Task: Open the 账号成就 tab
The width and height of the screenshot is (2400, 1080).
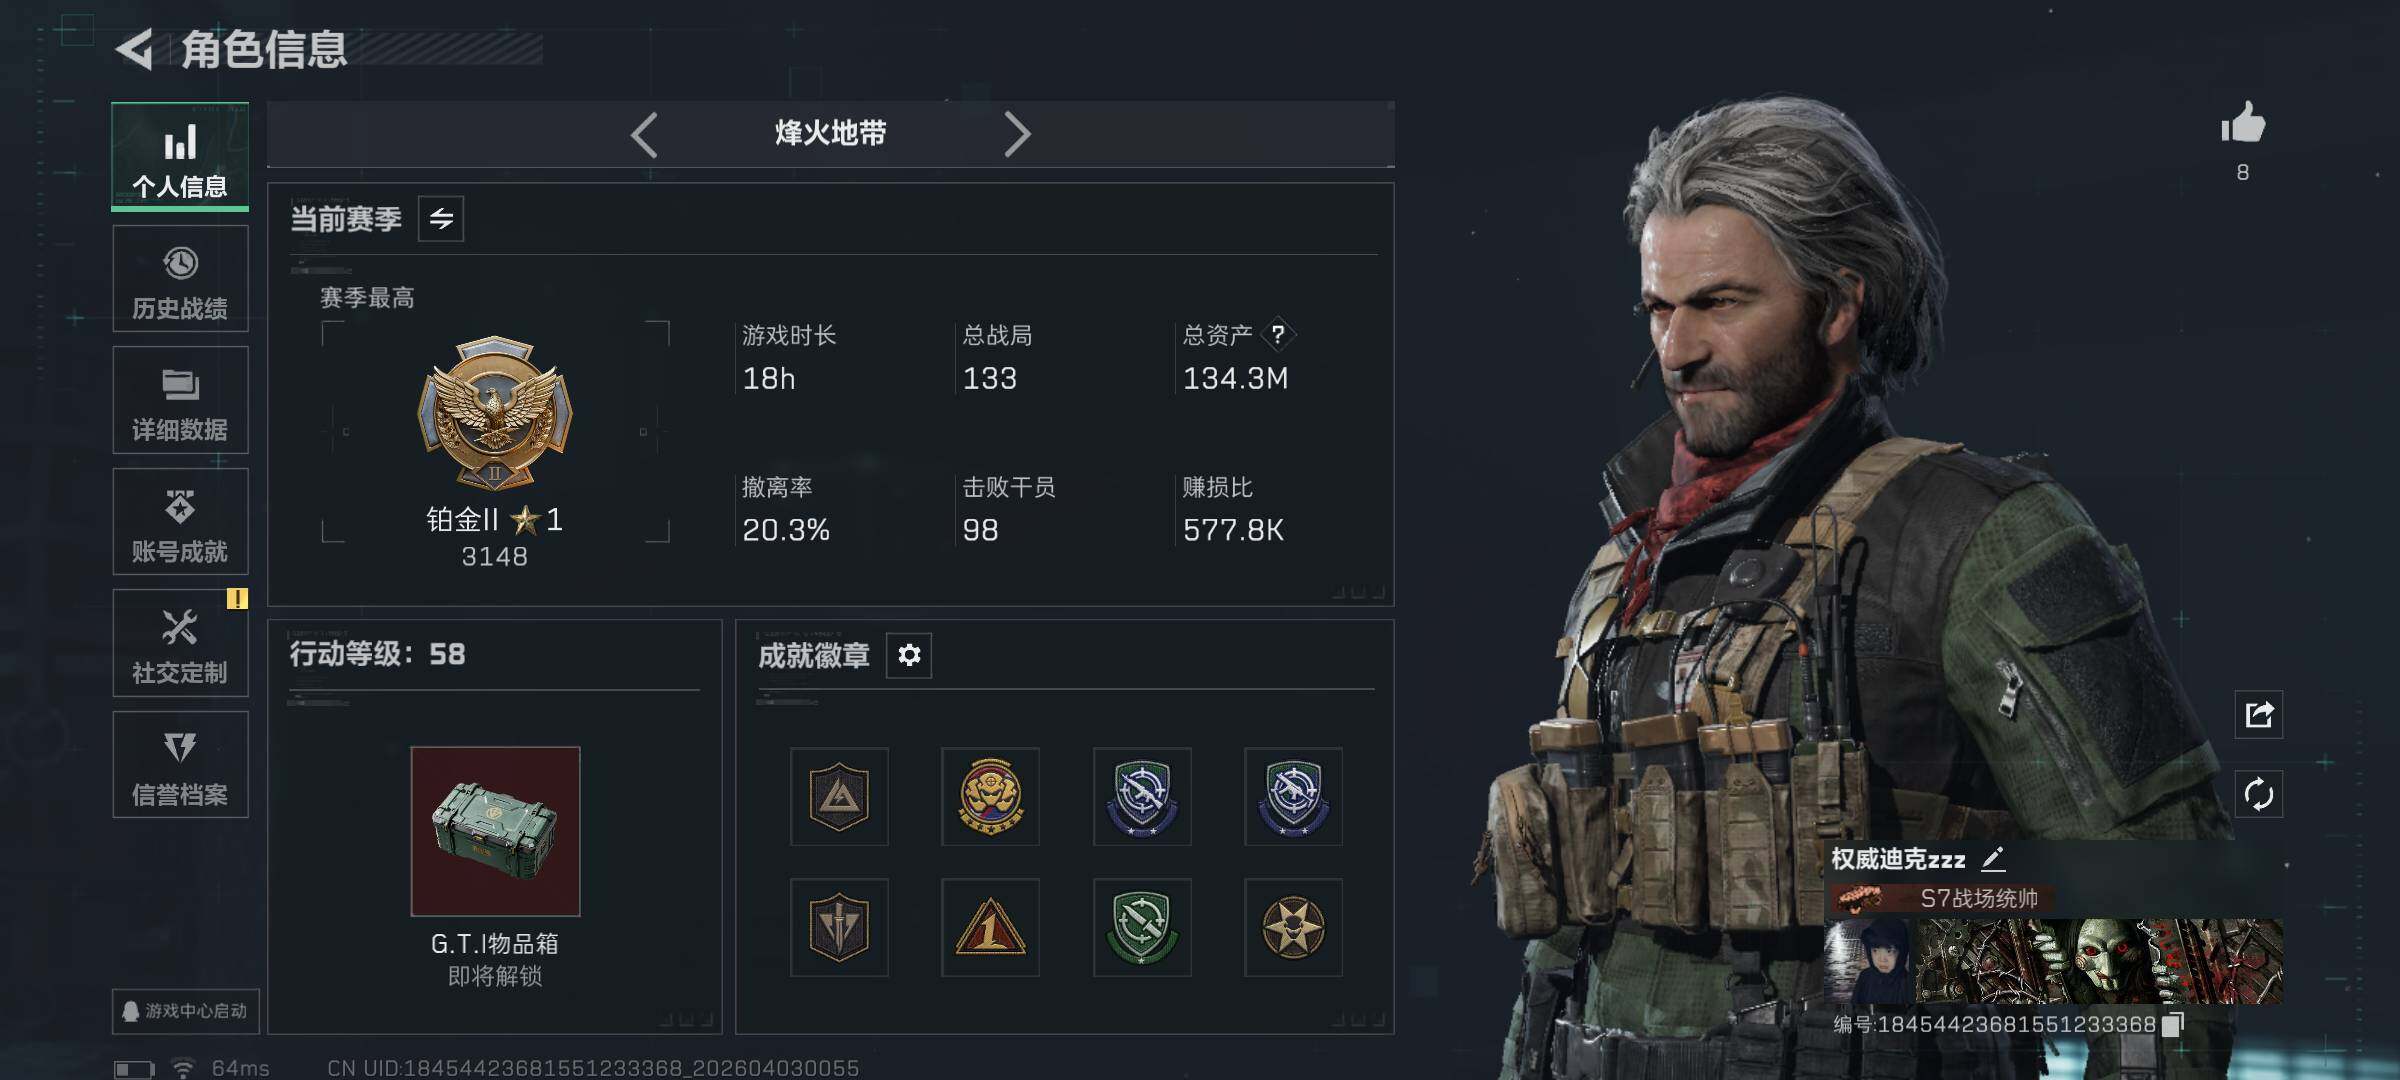Action: (x=180, y=522)
